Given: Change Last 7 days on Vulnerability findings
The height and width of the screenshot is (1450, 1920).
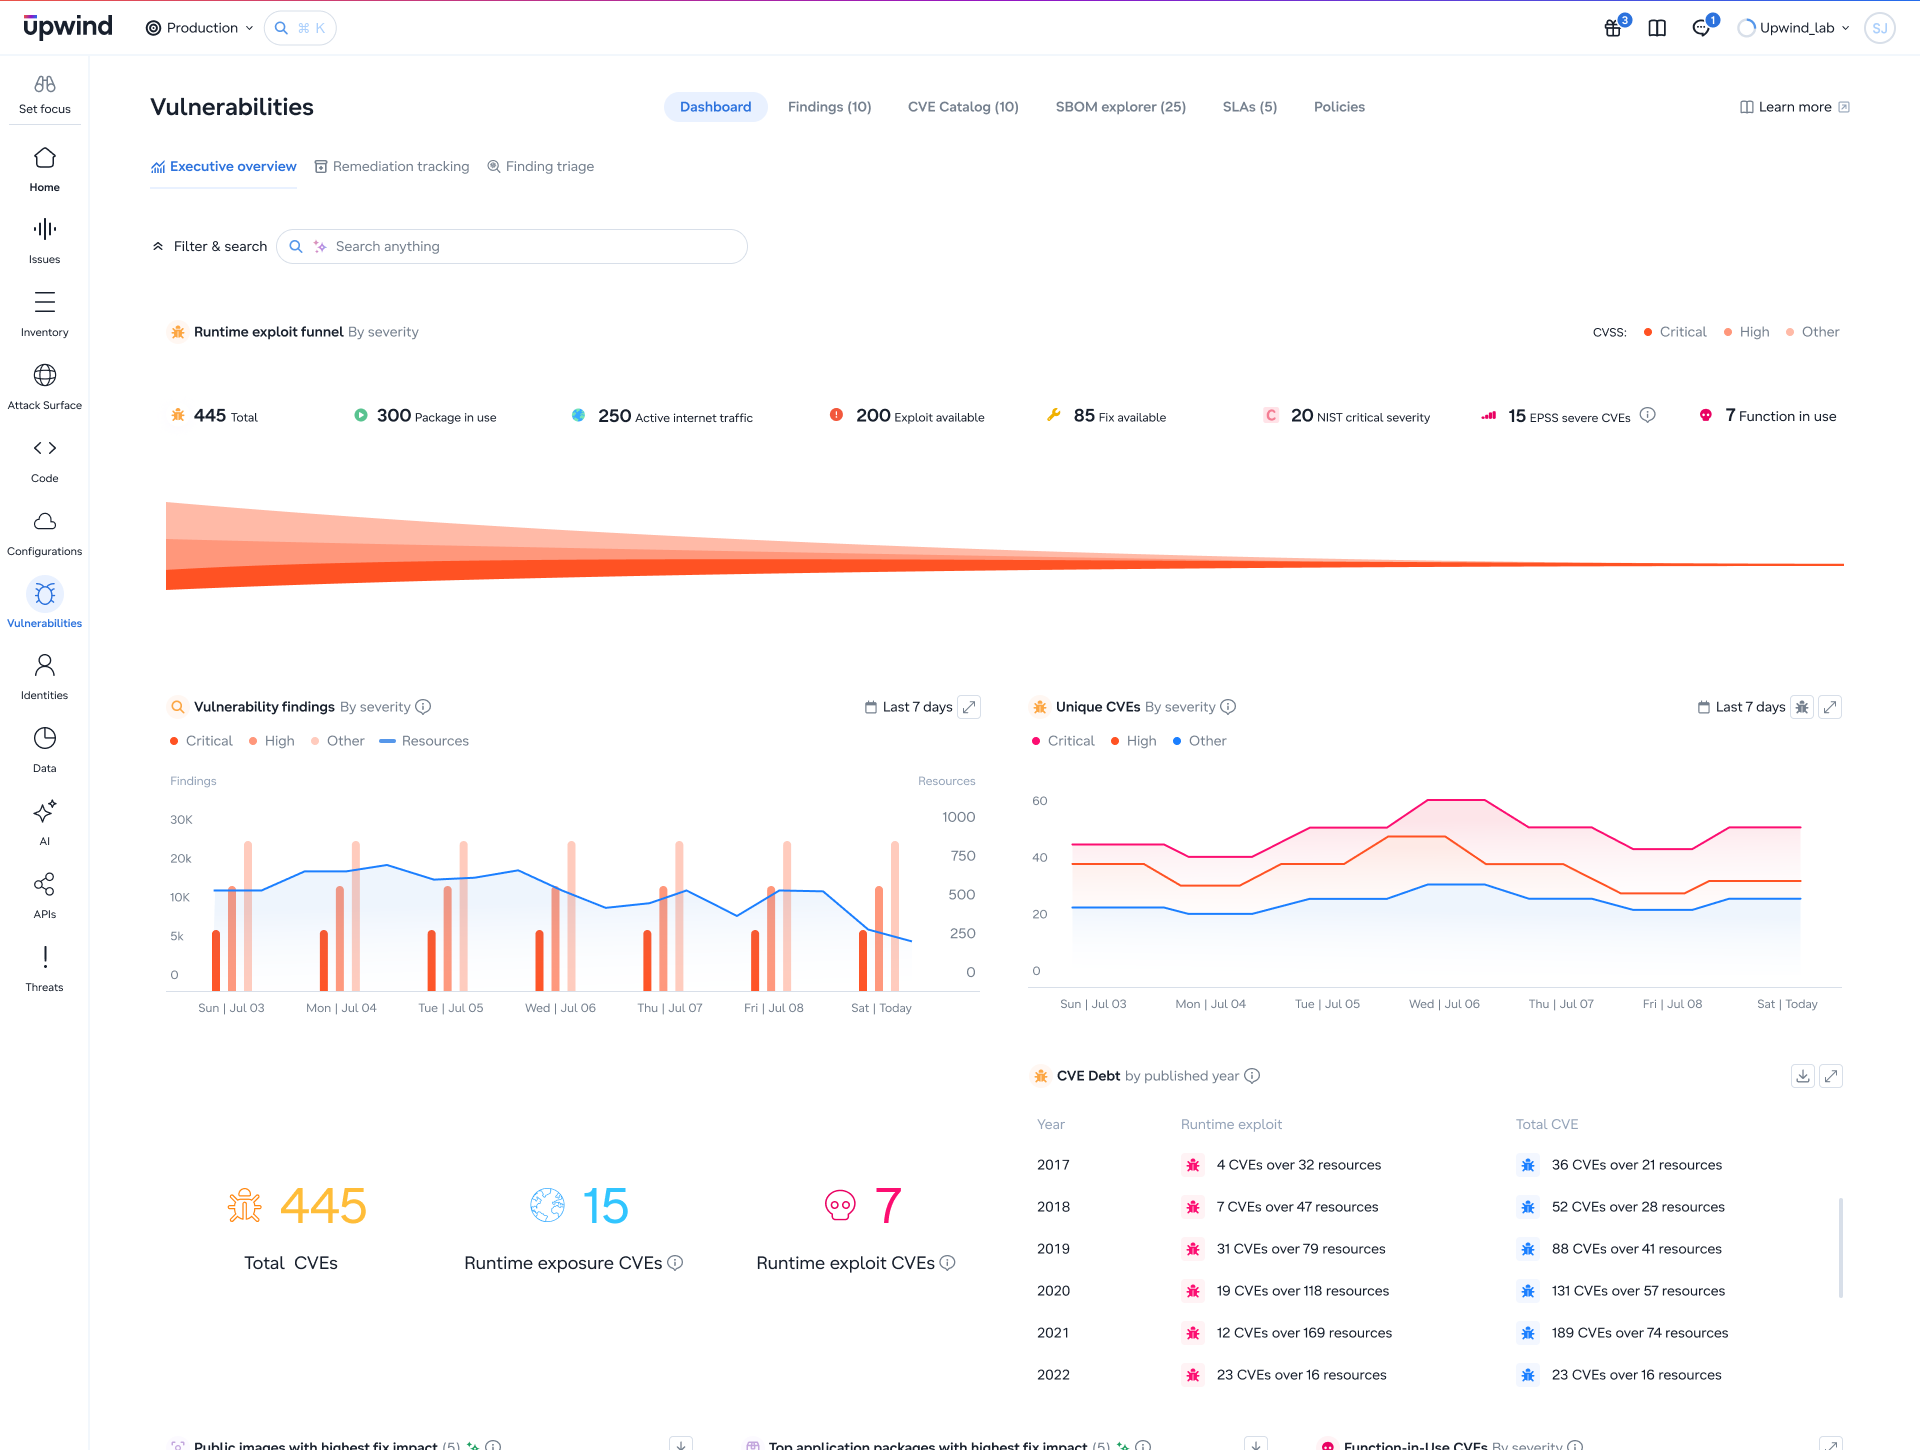Looking at the screenshot, I should tap(909, 707).
